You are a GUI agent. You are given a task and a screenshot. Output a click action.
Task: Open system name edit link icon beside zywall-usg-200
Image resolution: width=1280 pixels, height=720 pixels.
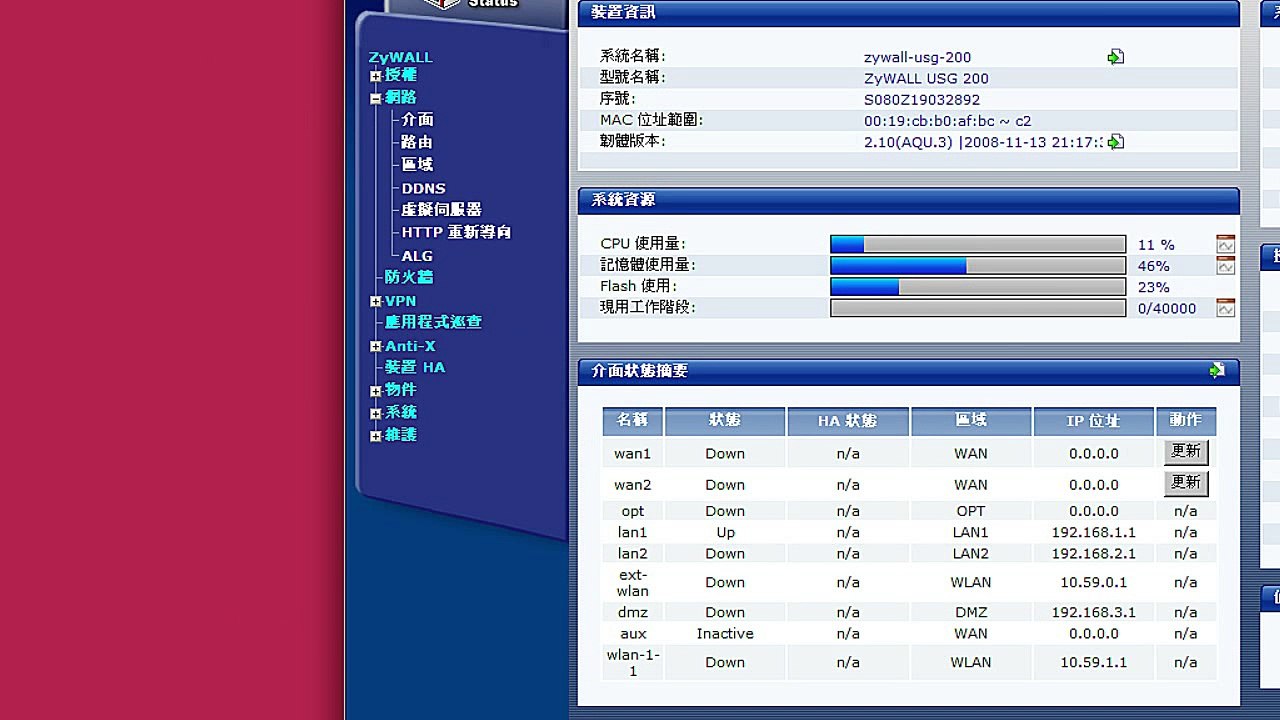[1116, 57]
